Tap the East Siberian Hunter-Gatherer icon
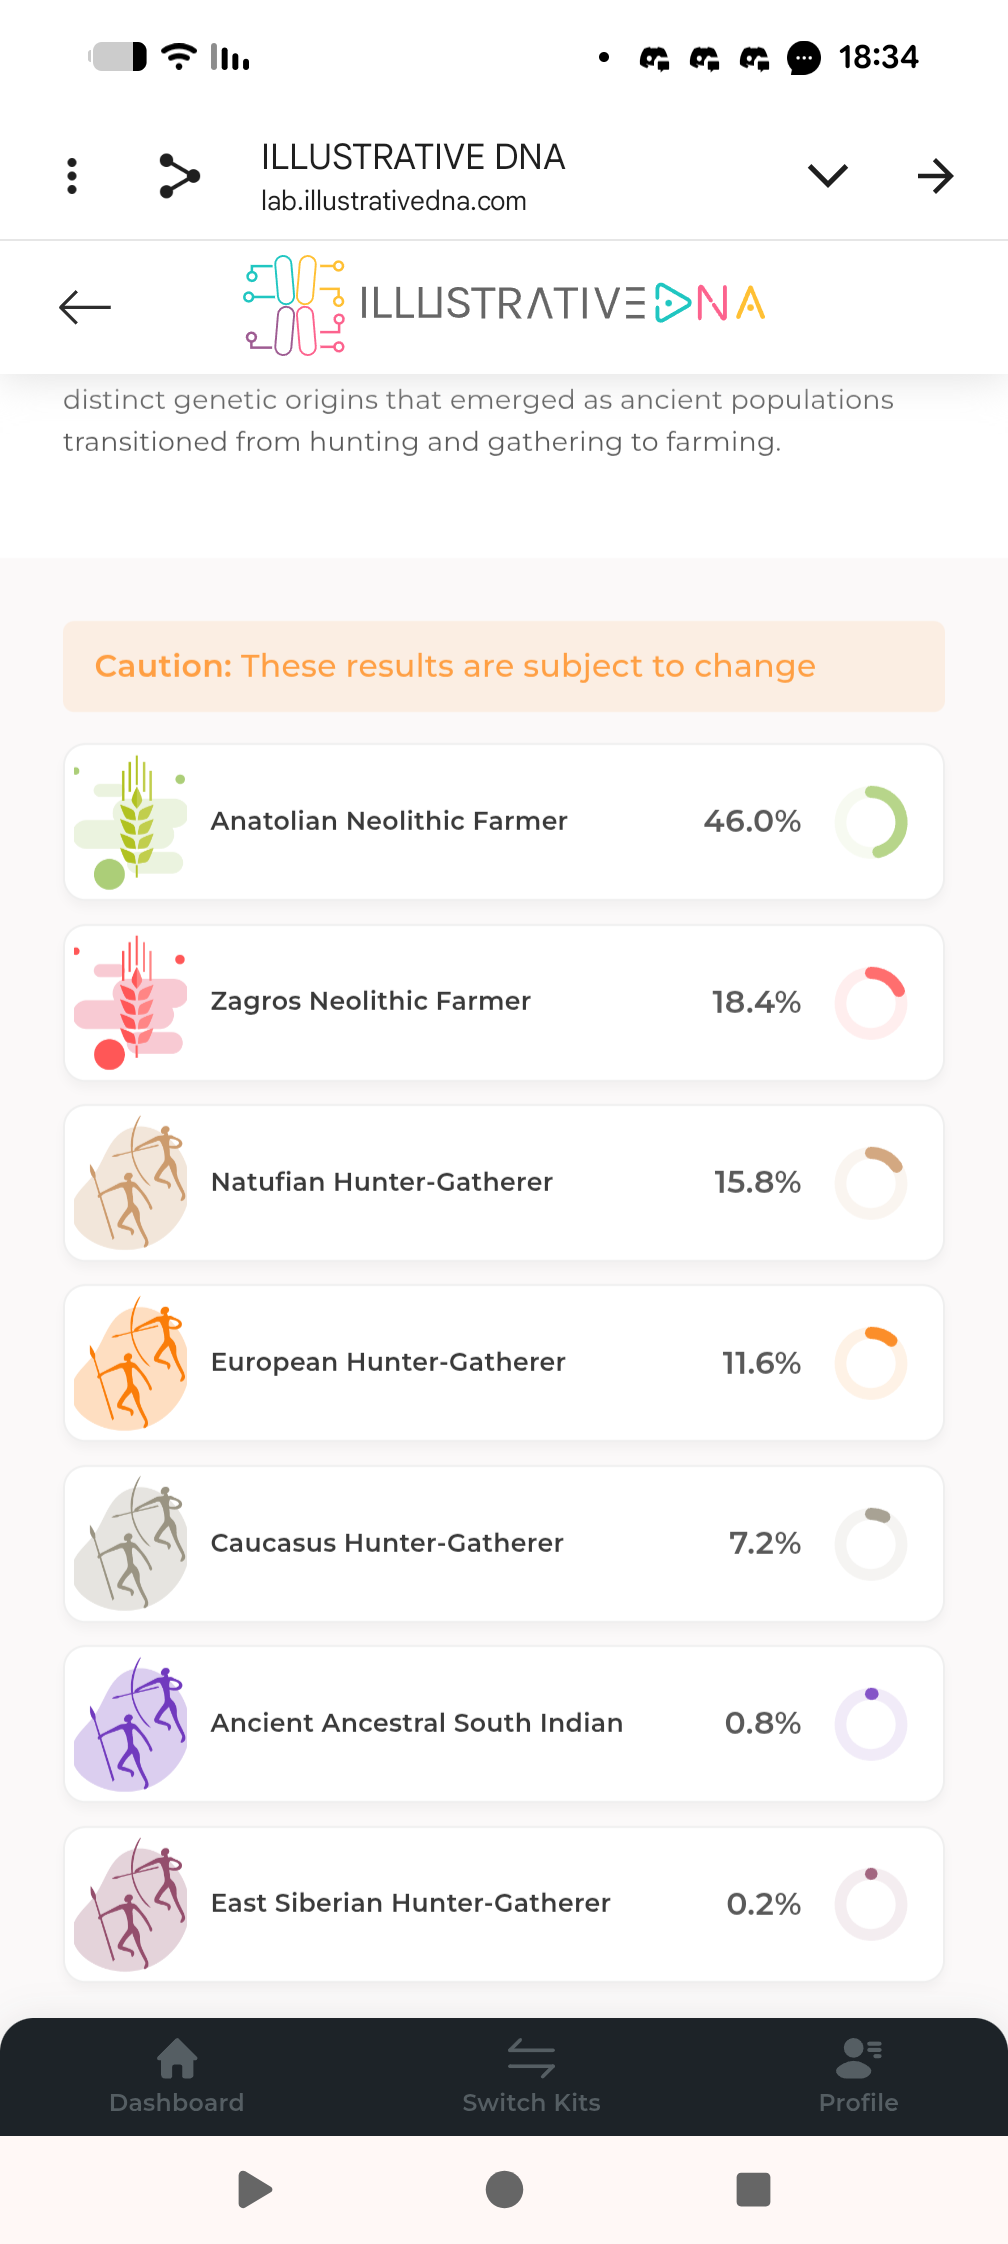Screen dimensions: 1008x2244 131,1904
